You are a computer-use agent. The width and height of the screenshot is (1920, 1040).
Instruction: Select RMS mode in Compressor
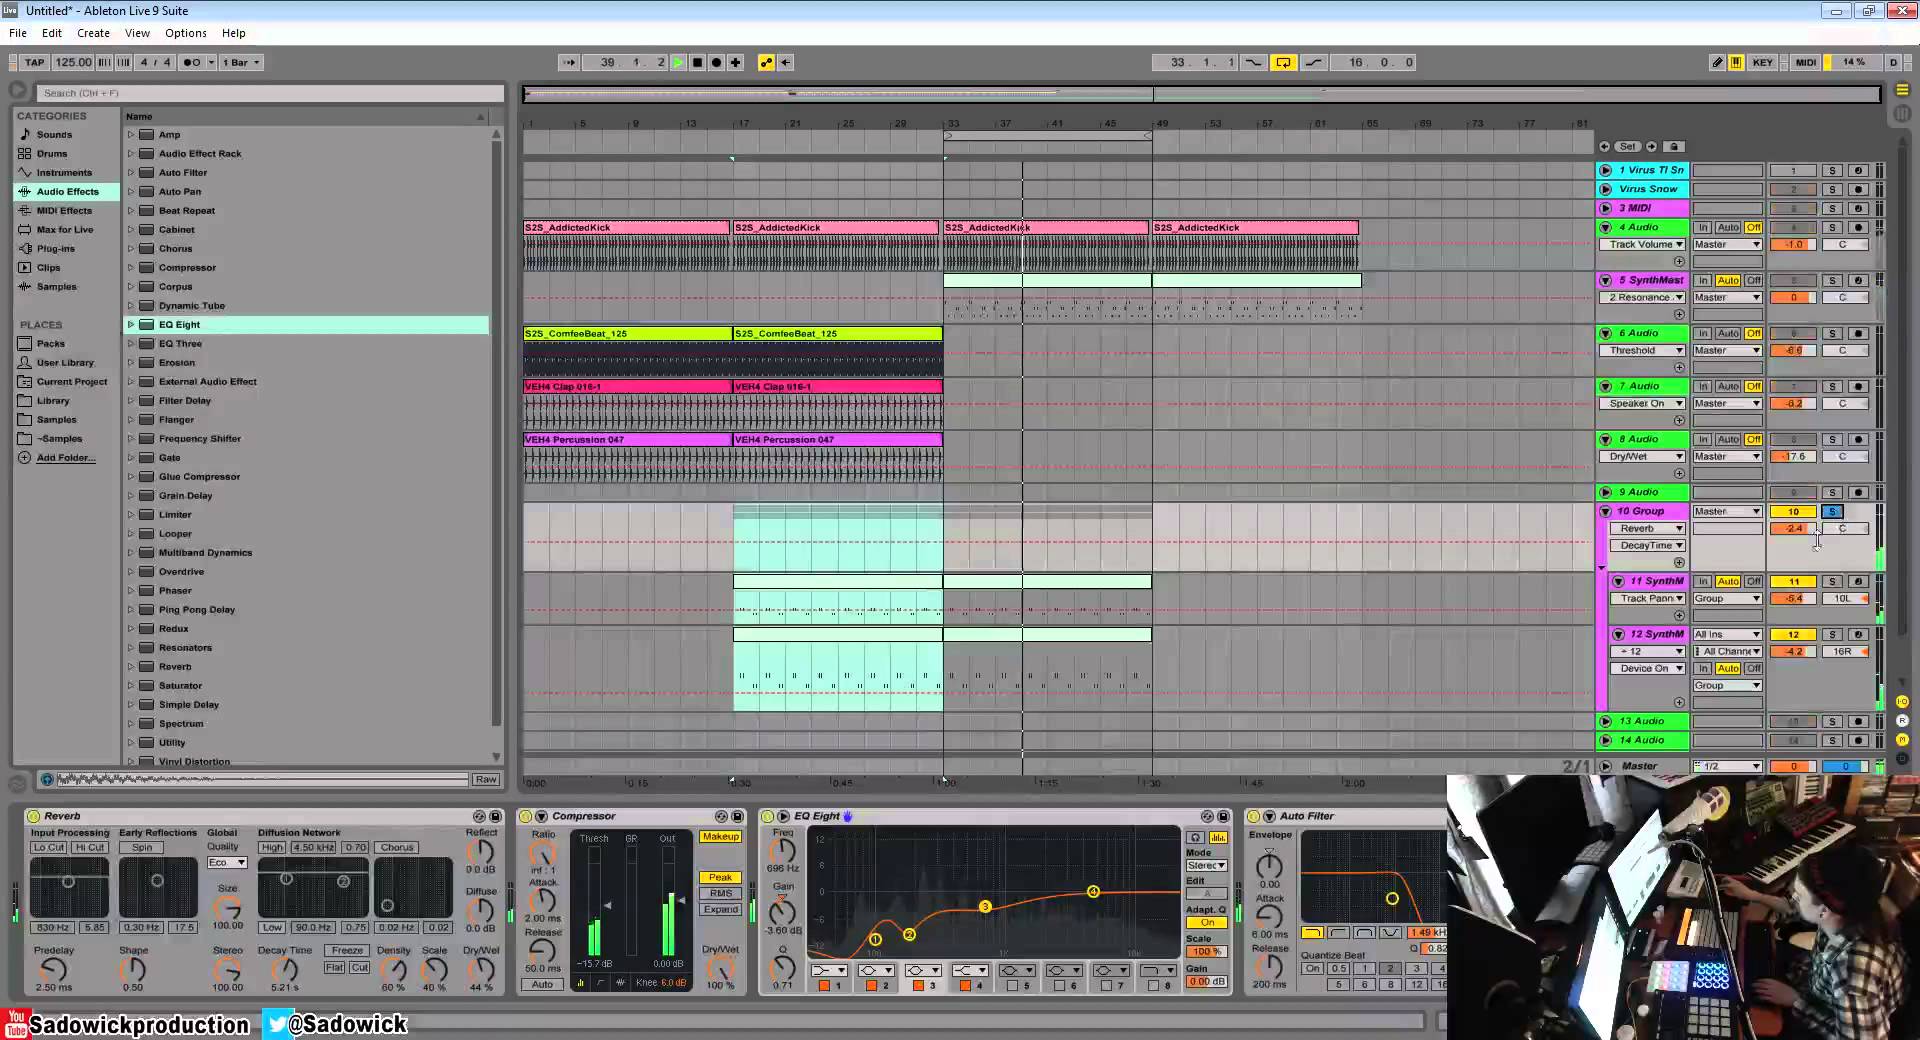coord(720,894)
